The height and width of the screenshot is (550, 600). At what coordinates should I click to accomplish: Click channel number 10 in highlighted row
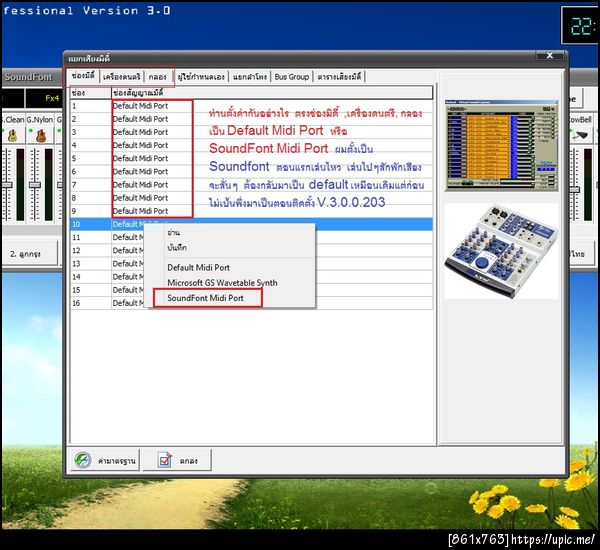(x=76, y=224)
